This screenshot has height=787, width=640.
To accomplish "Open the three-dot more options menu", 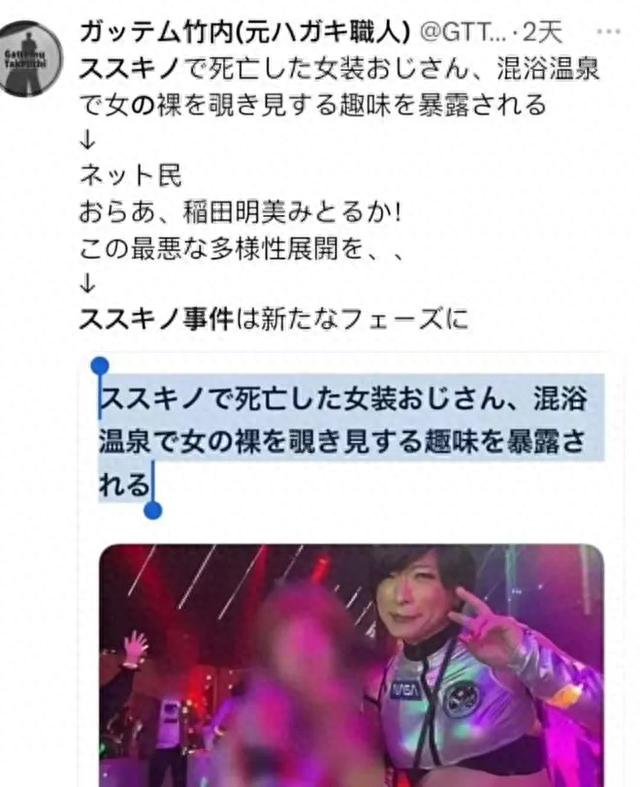I will point(609,32).
